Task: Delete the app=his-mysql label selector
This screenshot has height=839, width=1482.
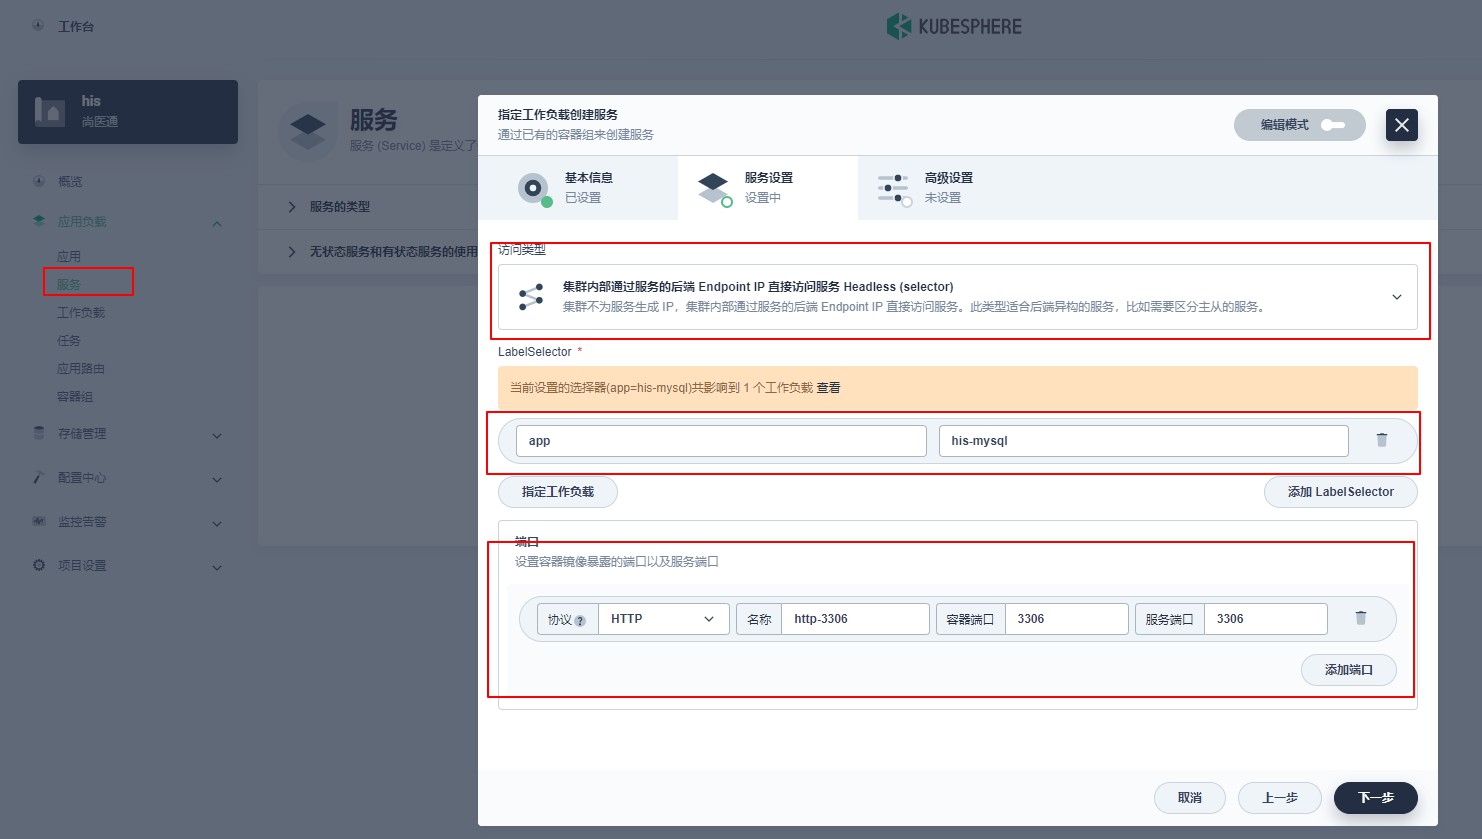Action: click(1381, 440)
